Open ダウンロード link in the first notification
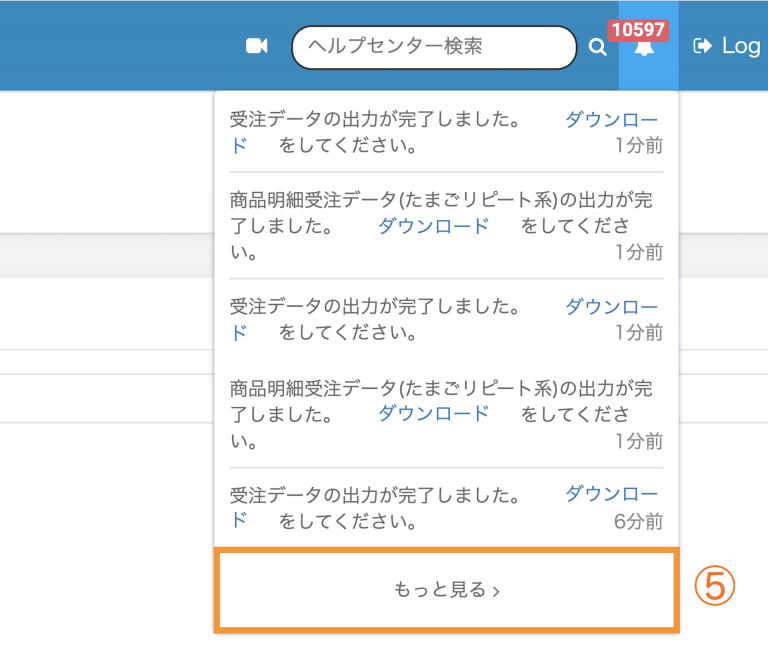This screenshot has width=768, height=663. (x=612, y=120)
